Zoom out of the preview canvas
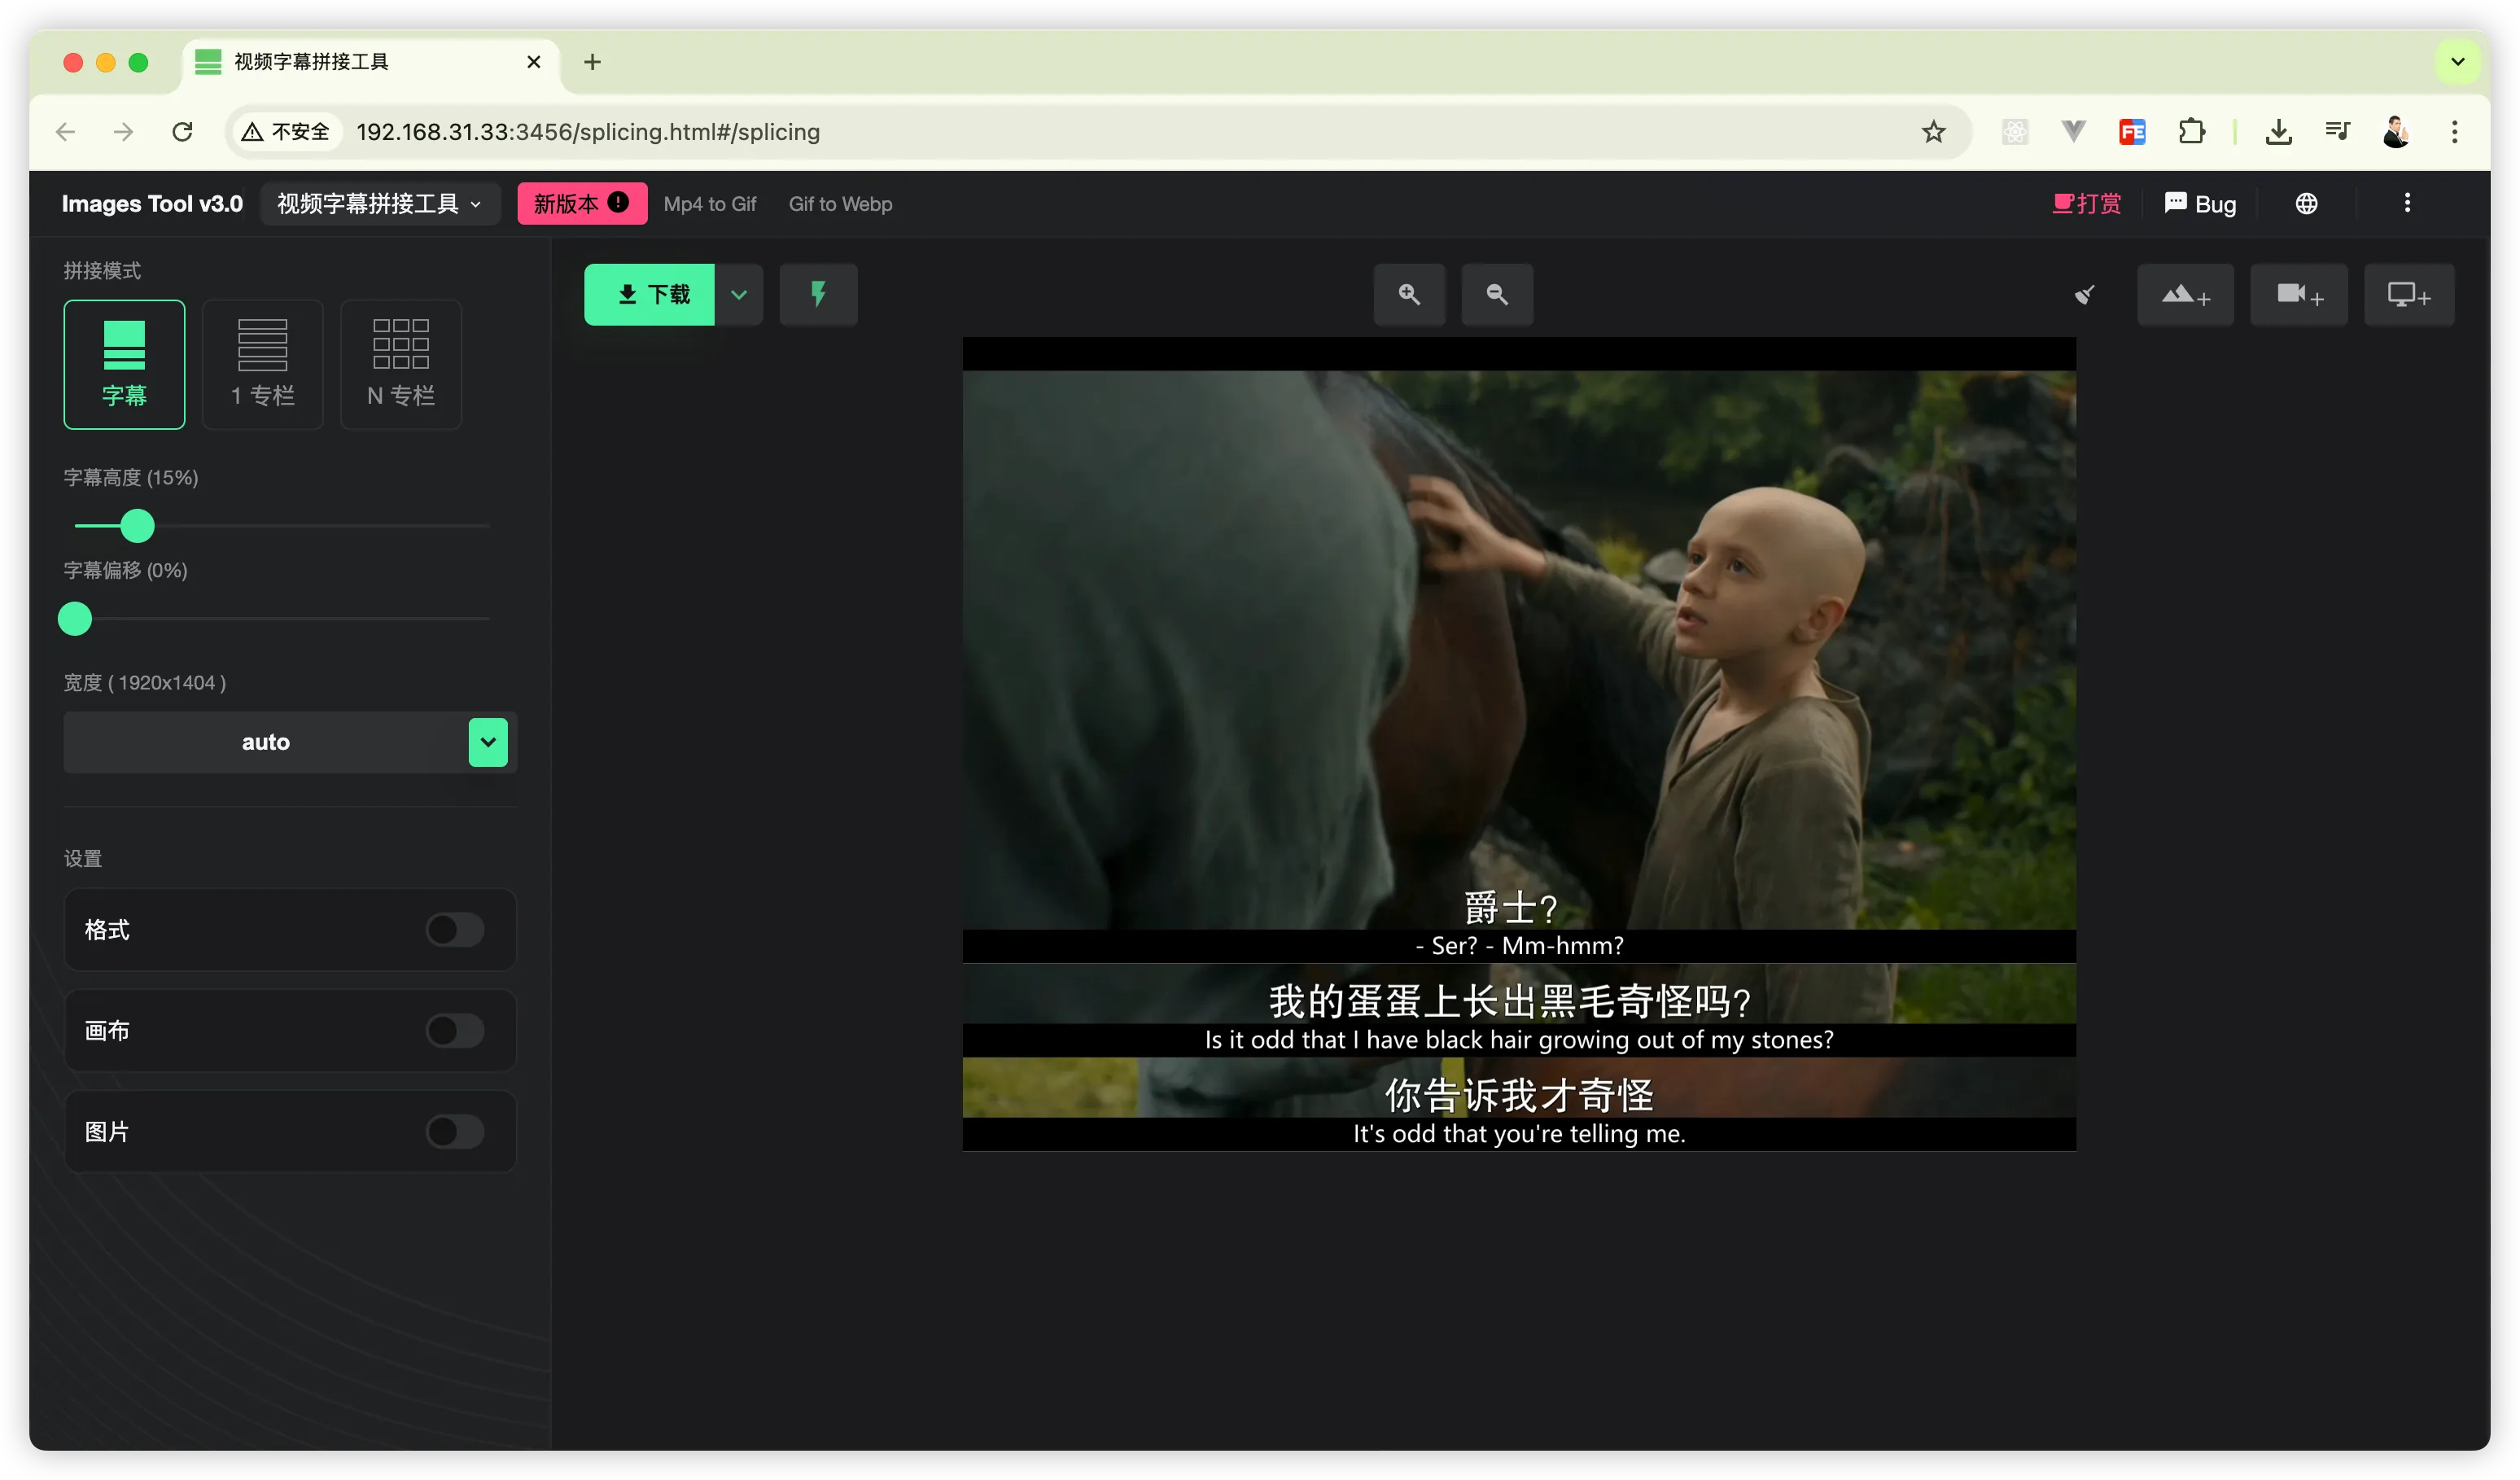Viewport: 2520px width, 1480px height. pyautogui.click(x=1497, y=295)
